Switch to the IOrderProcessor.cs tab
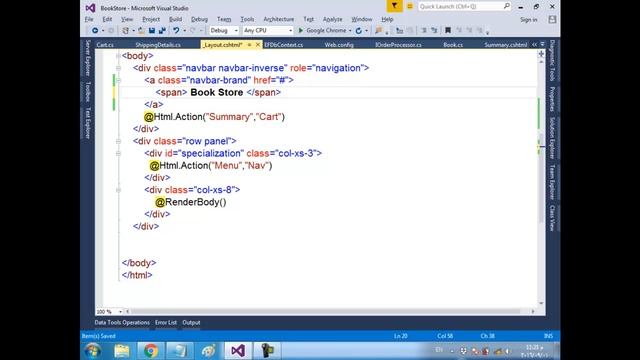The image size is (640, 360). (398, 45)
